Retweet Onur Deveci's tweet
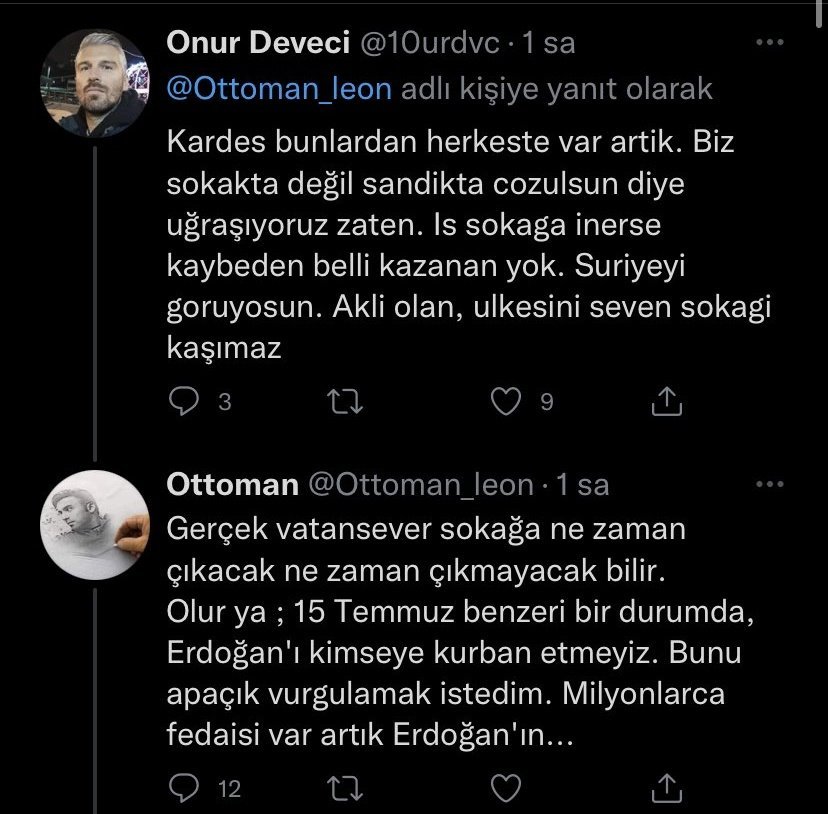Screen dimensions: 828x814 345,402
